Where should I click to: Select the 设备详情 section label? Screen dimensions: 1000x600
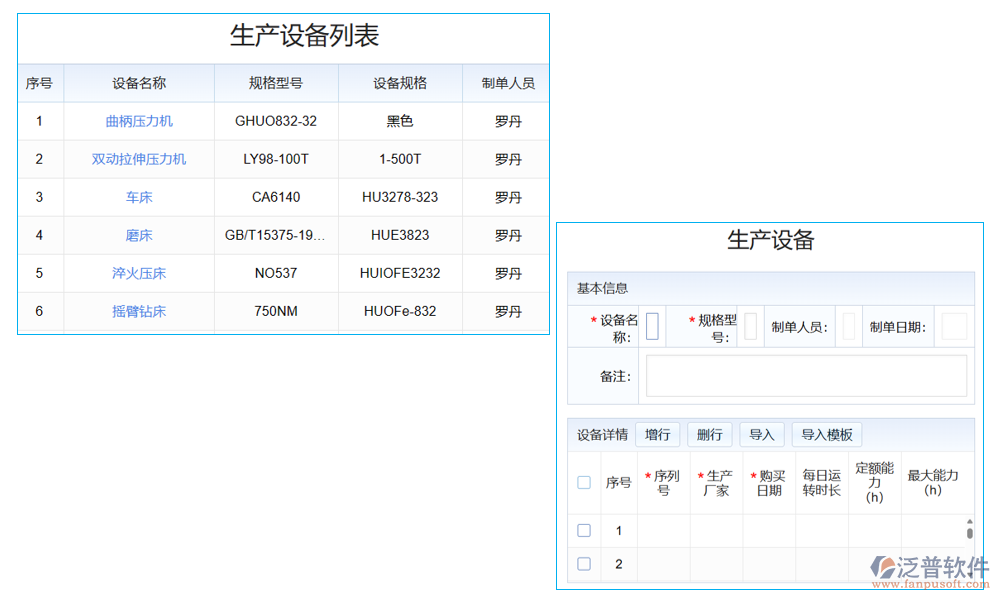(602, 434)
